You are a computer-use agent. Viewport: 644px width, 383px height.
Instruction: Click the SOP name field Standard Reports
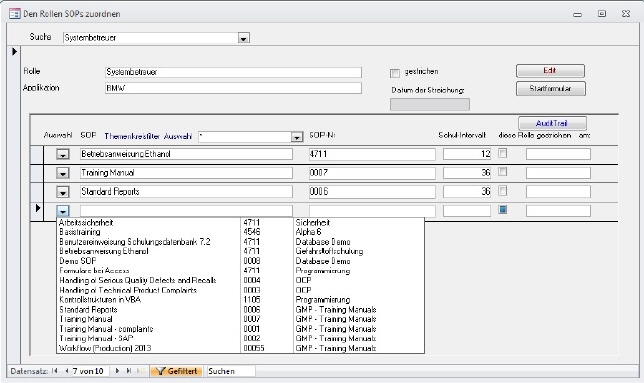pos(186,192)
